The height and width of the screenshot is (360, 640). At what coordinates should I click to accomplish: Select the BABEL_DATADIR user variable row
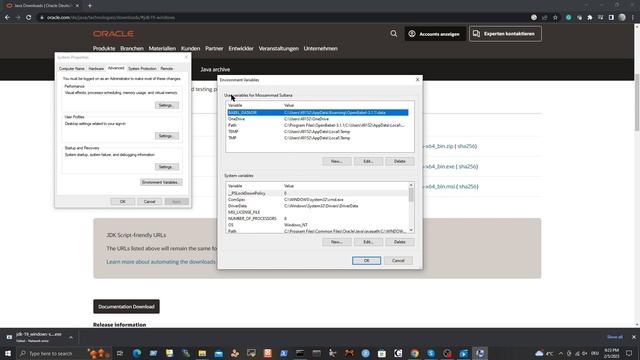318,113
